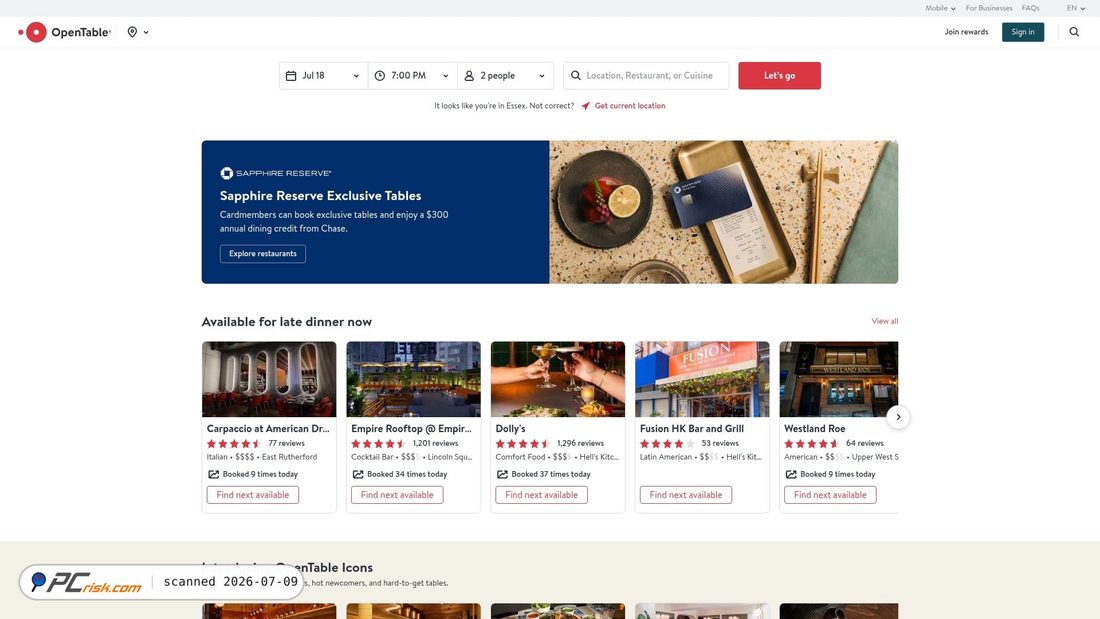
Task: Open the location pin selector
Action: point(132,32)
